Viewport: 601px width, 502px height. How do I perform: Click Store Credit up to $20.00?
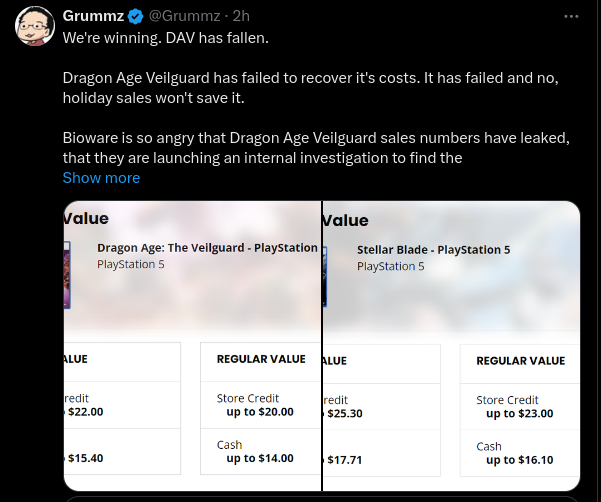click(x=255, y=405)
